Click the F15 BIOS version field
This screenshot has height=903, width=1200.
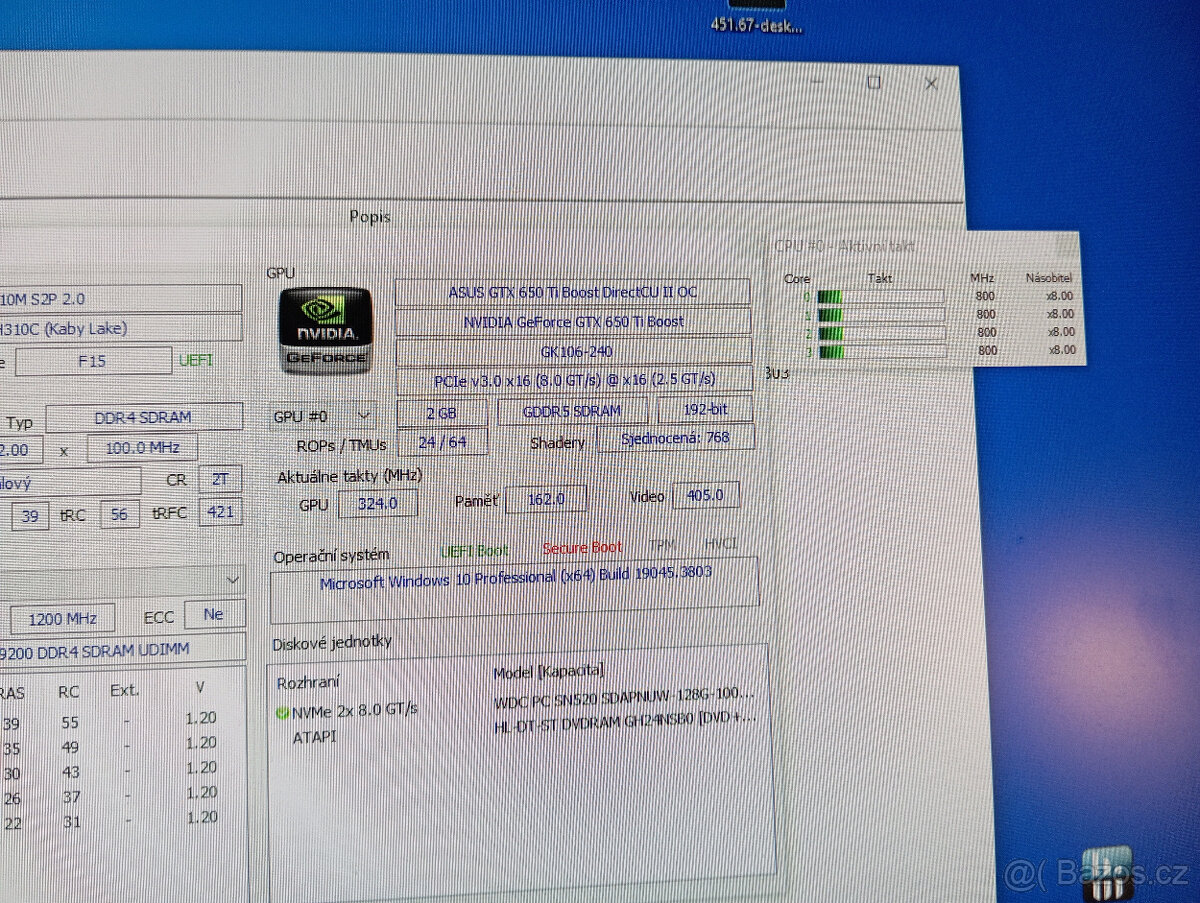click(x=93, y=361)
